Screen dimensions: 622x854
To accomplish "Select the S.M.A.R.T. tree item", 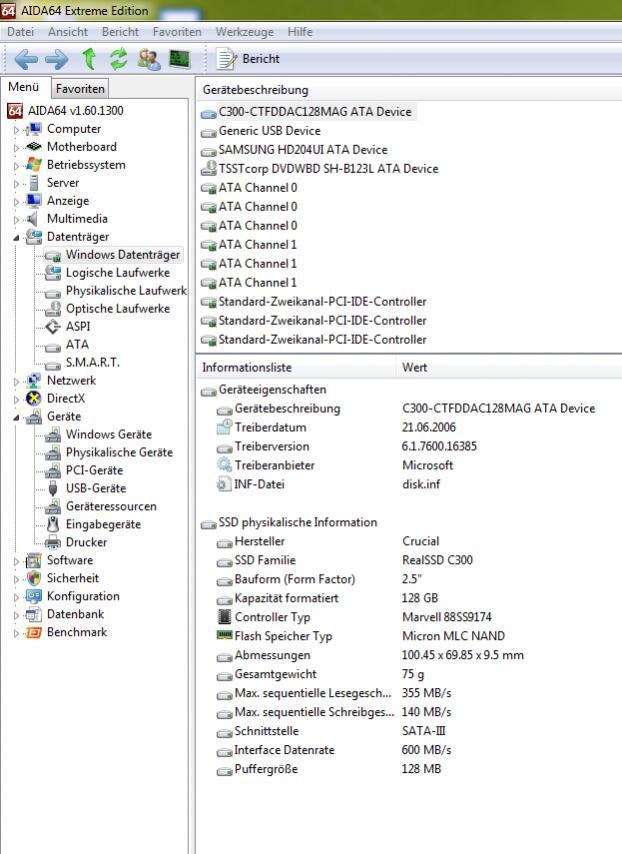I will 82,363.
